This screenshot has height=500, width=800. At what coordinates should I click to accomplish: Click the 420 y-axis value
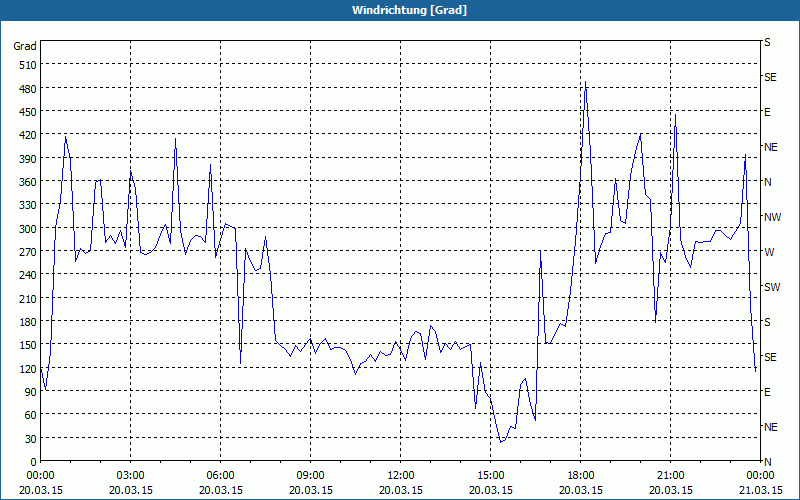click(x=28, y=135)
